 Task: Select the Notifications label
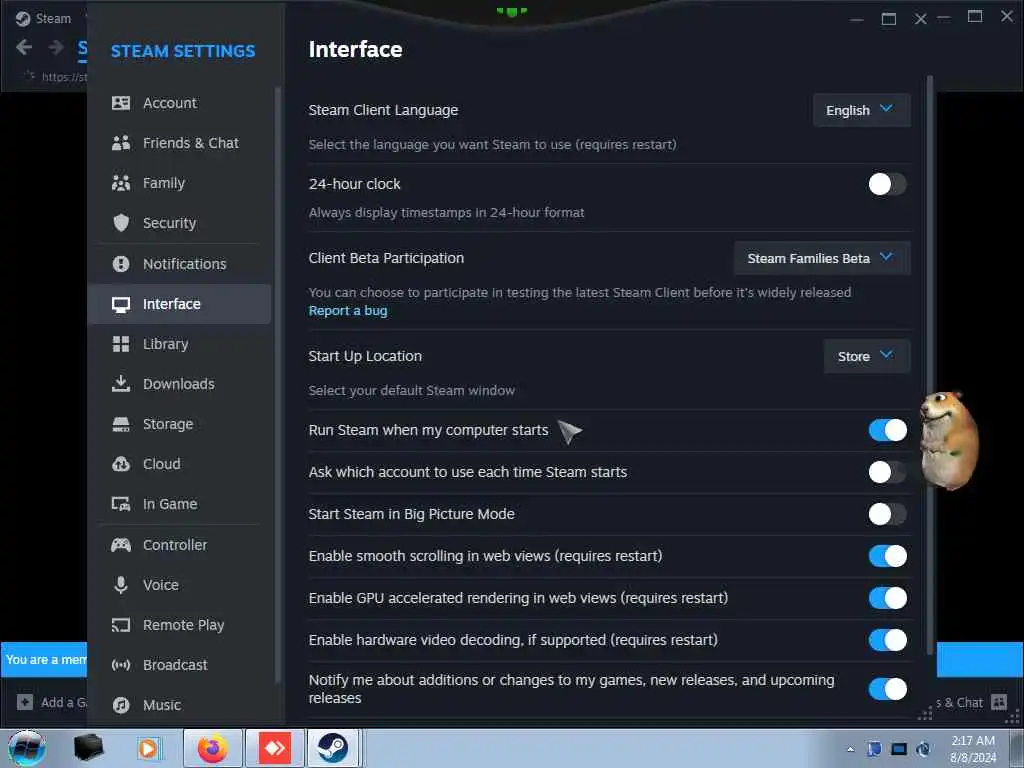[x=185, y=264]
